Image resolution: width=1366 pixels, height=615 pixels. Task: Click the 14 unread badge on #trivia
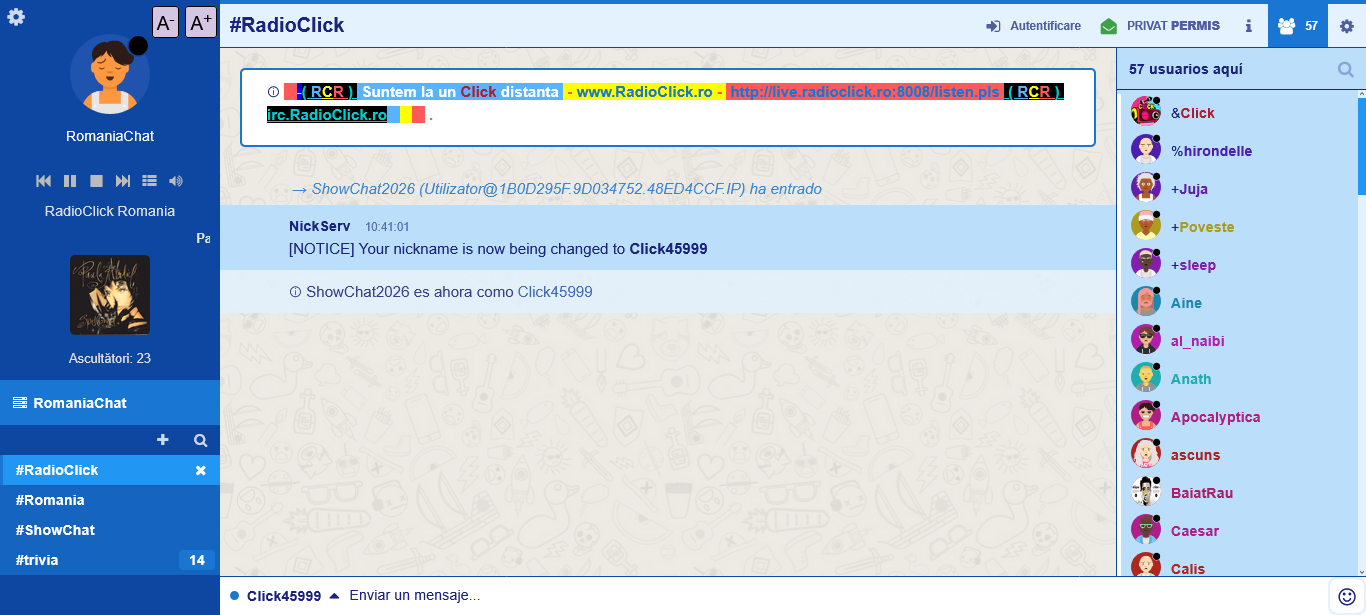pos(197,560)
